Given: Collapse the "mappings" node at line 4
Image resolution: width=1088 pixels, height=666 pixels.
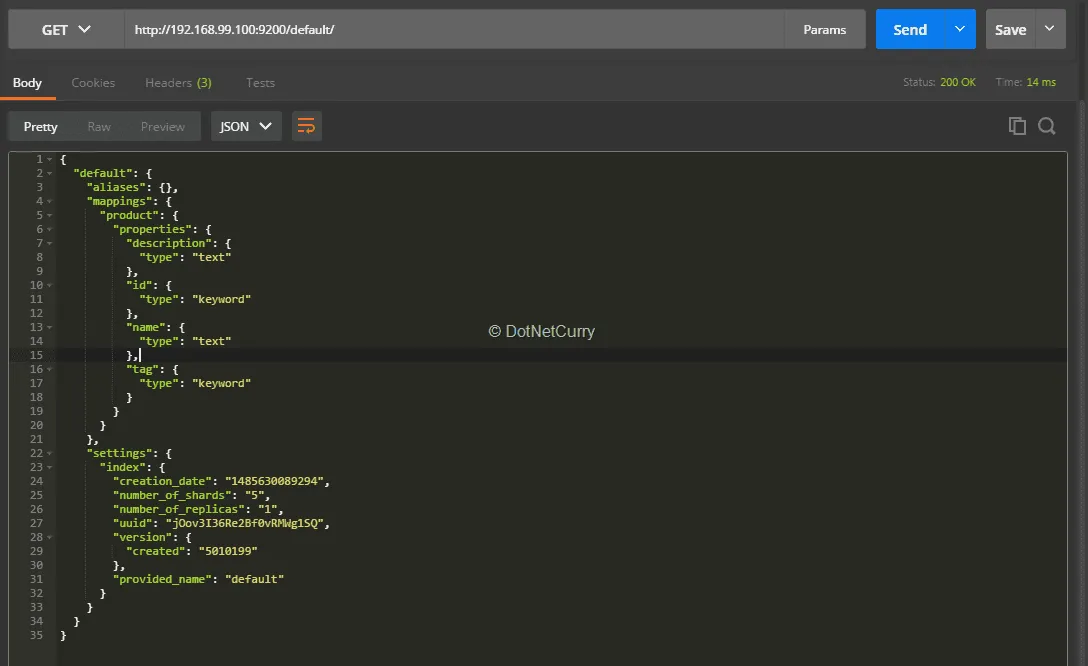Looking at the screenshot, I should [50, 201].
